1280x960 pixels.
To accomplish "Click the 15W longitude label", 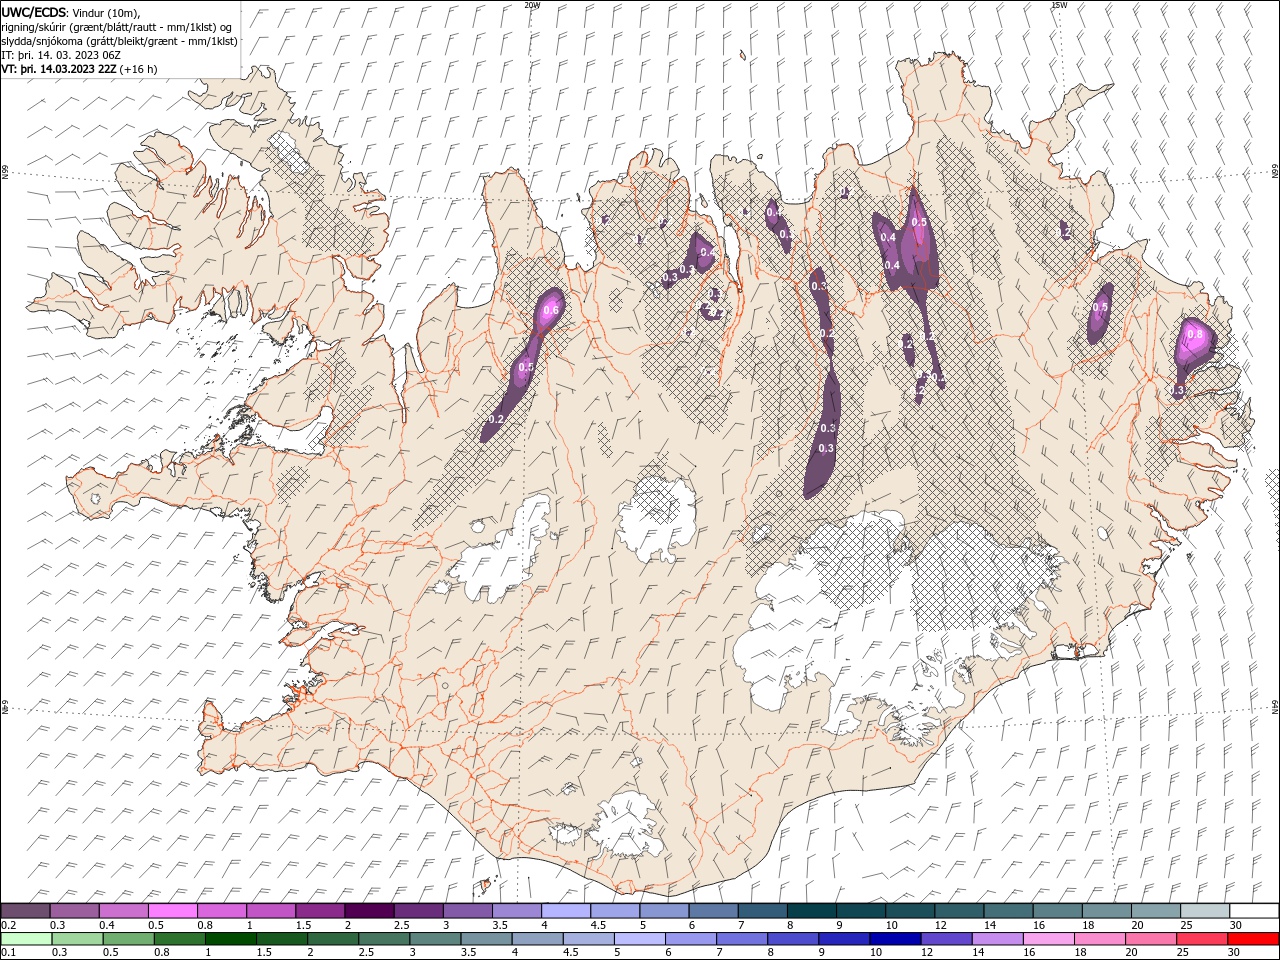I will click(1059, 5).
